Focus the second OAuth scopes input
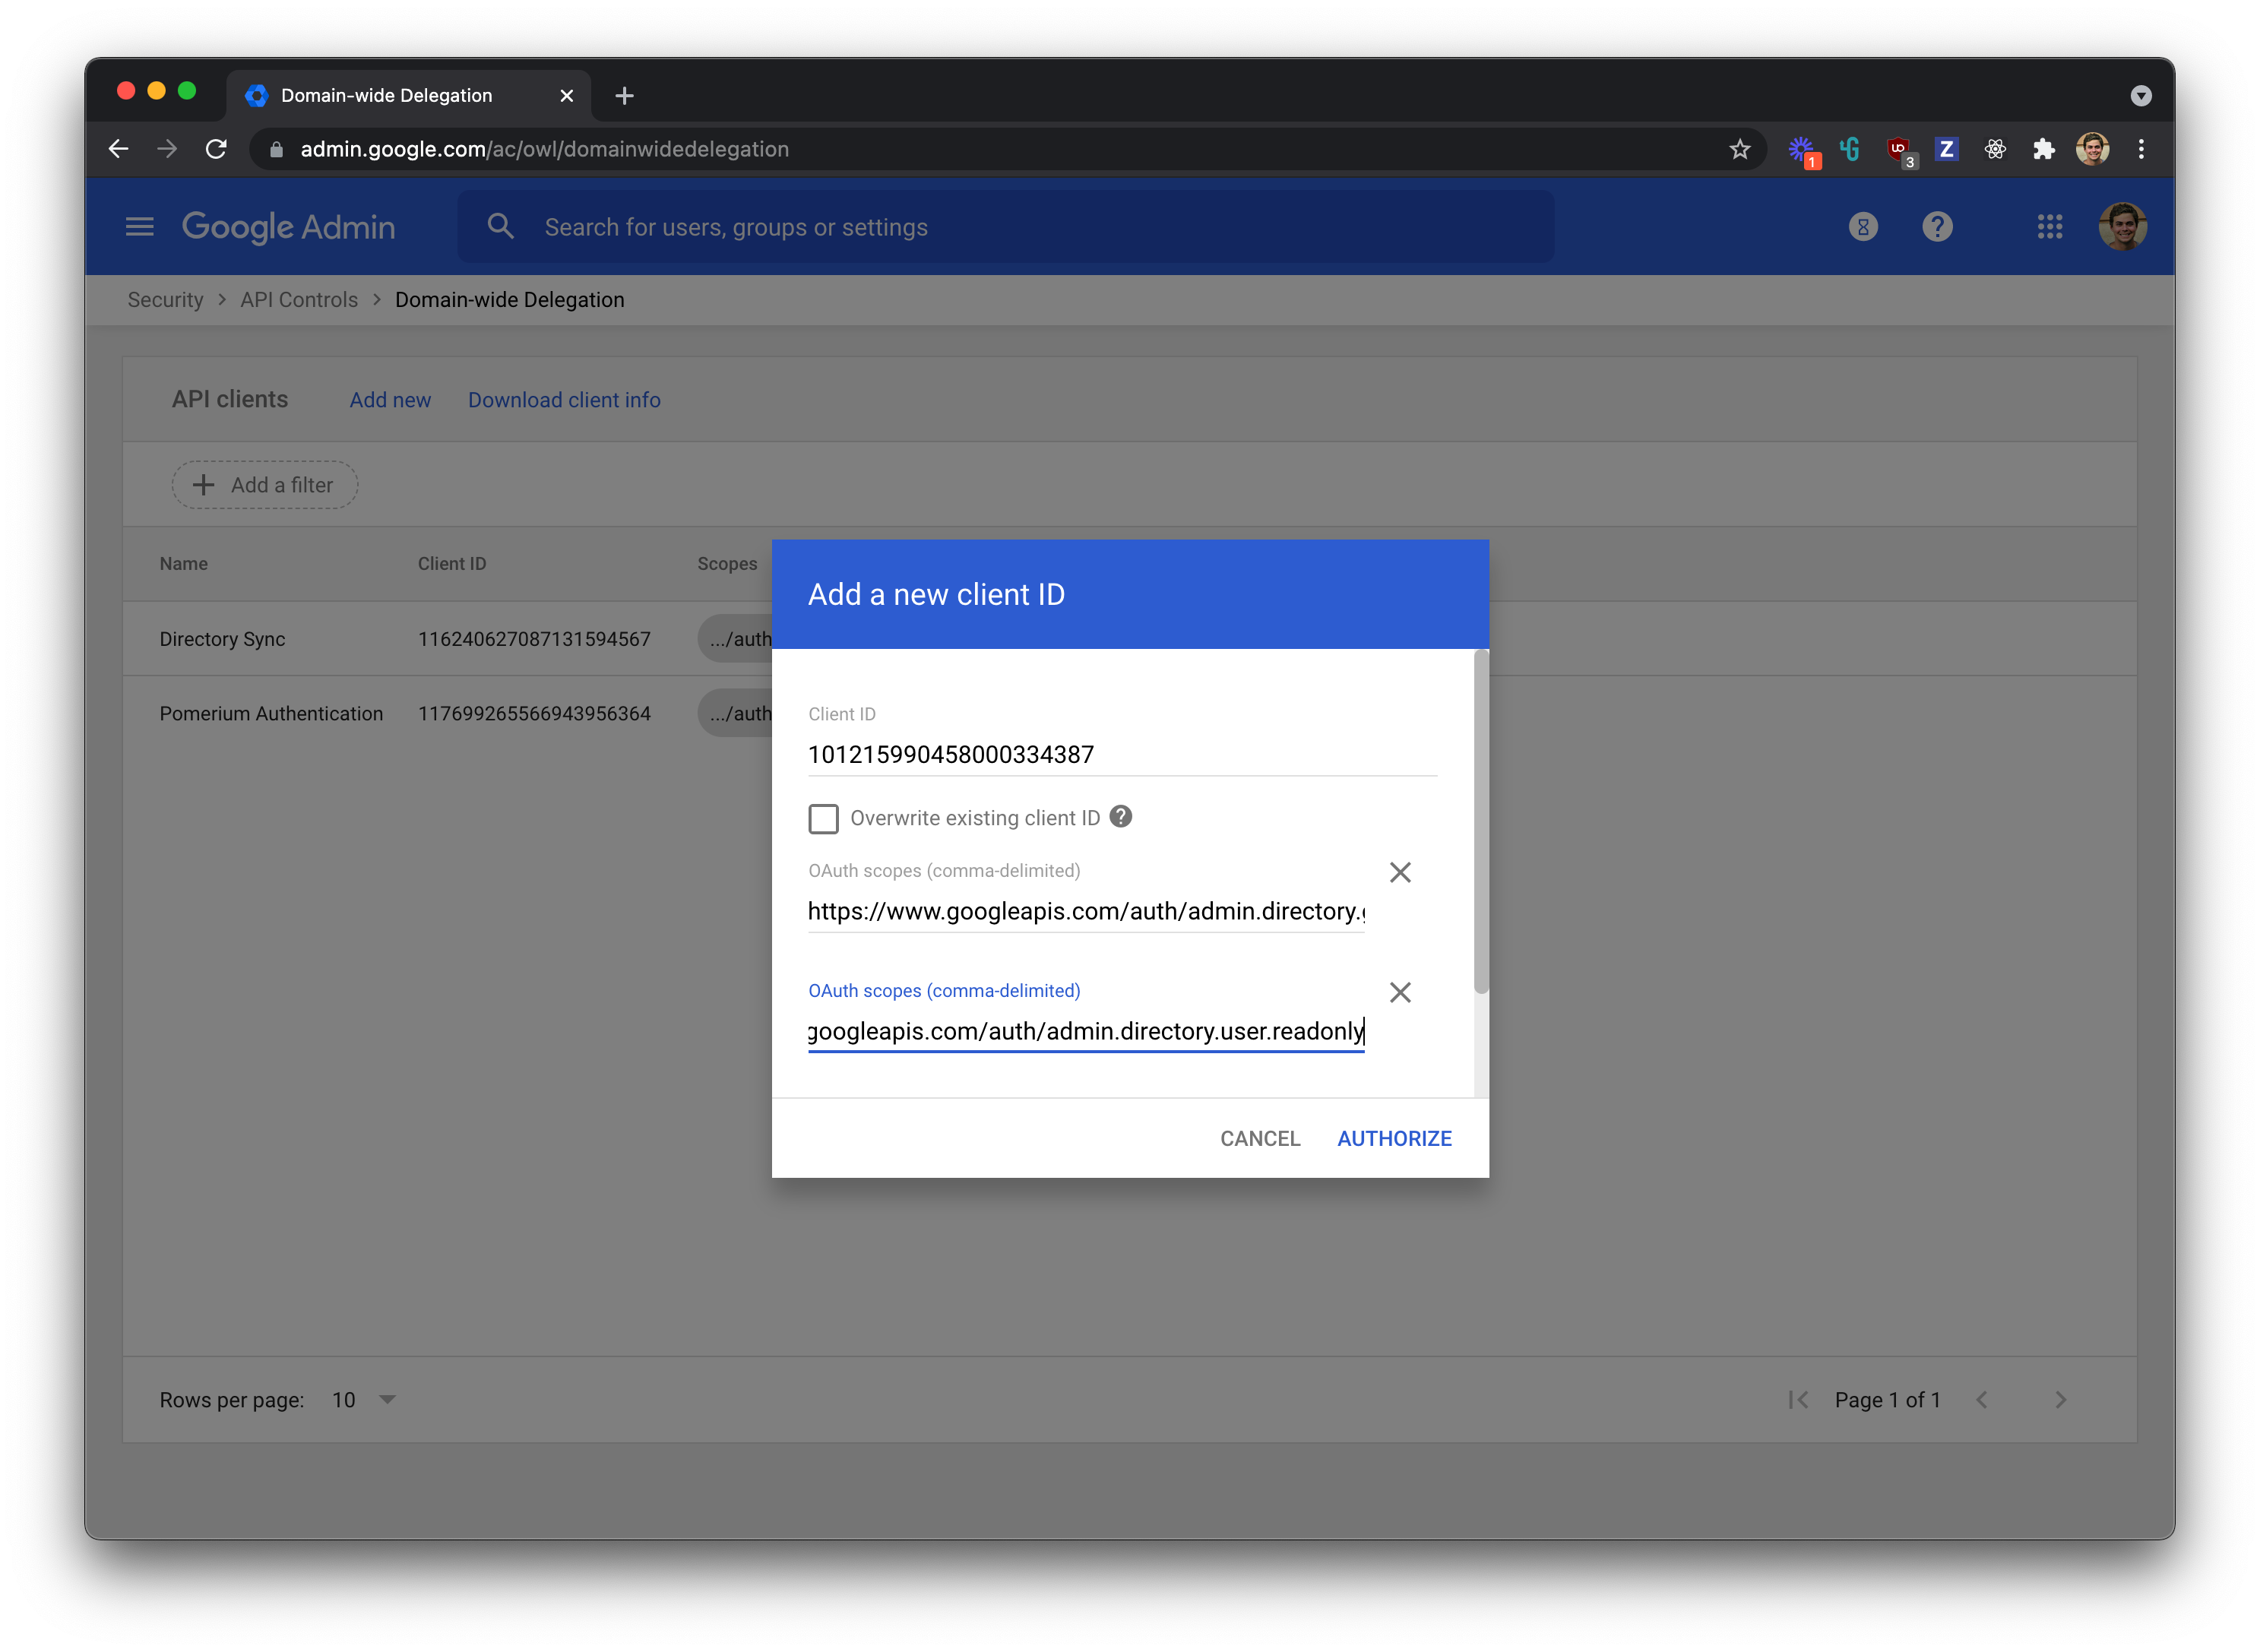The height and width of the screenshot is (1652, 2260). 1086,1031
